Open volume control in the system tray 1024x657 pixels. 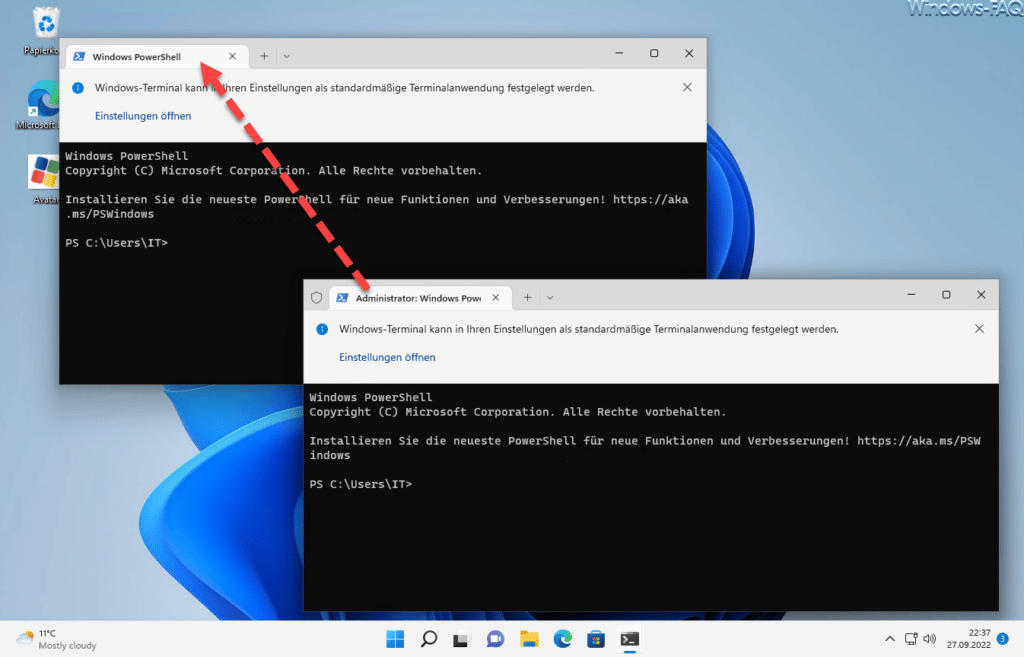[x=929, y=639]
